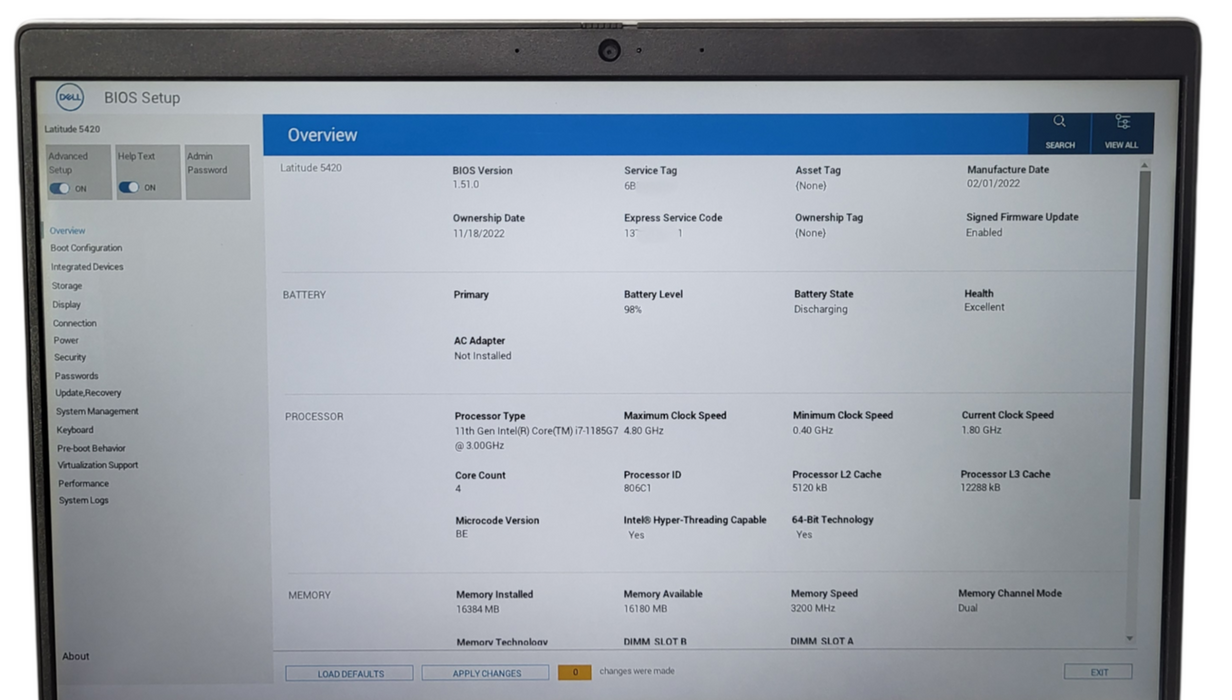Image resolution: width=1232 pixels, height=700 pixels.
Task: Open the Keyboard section
Action: (75, 431)
